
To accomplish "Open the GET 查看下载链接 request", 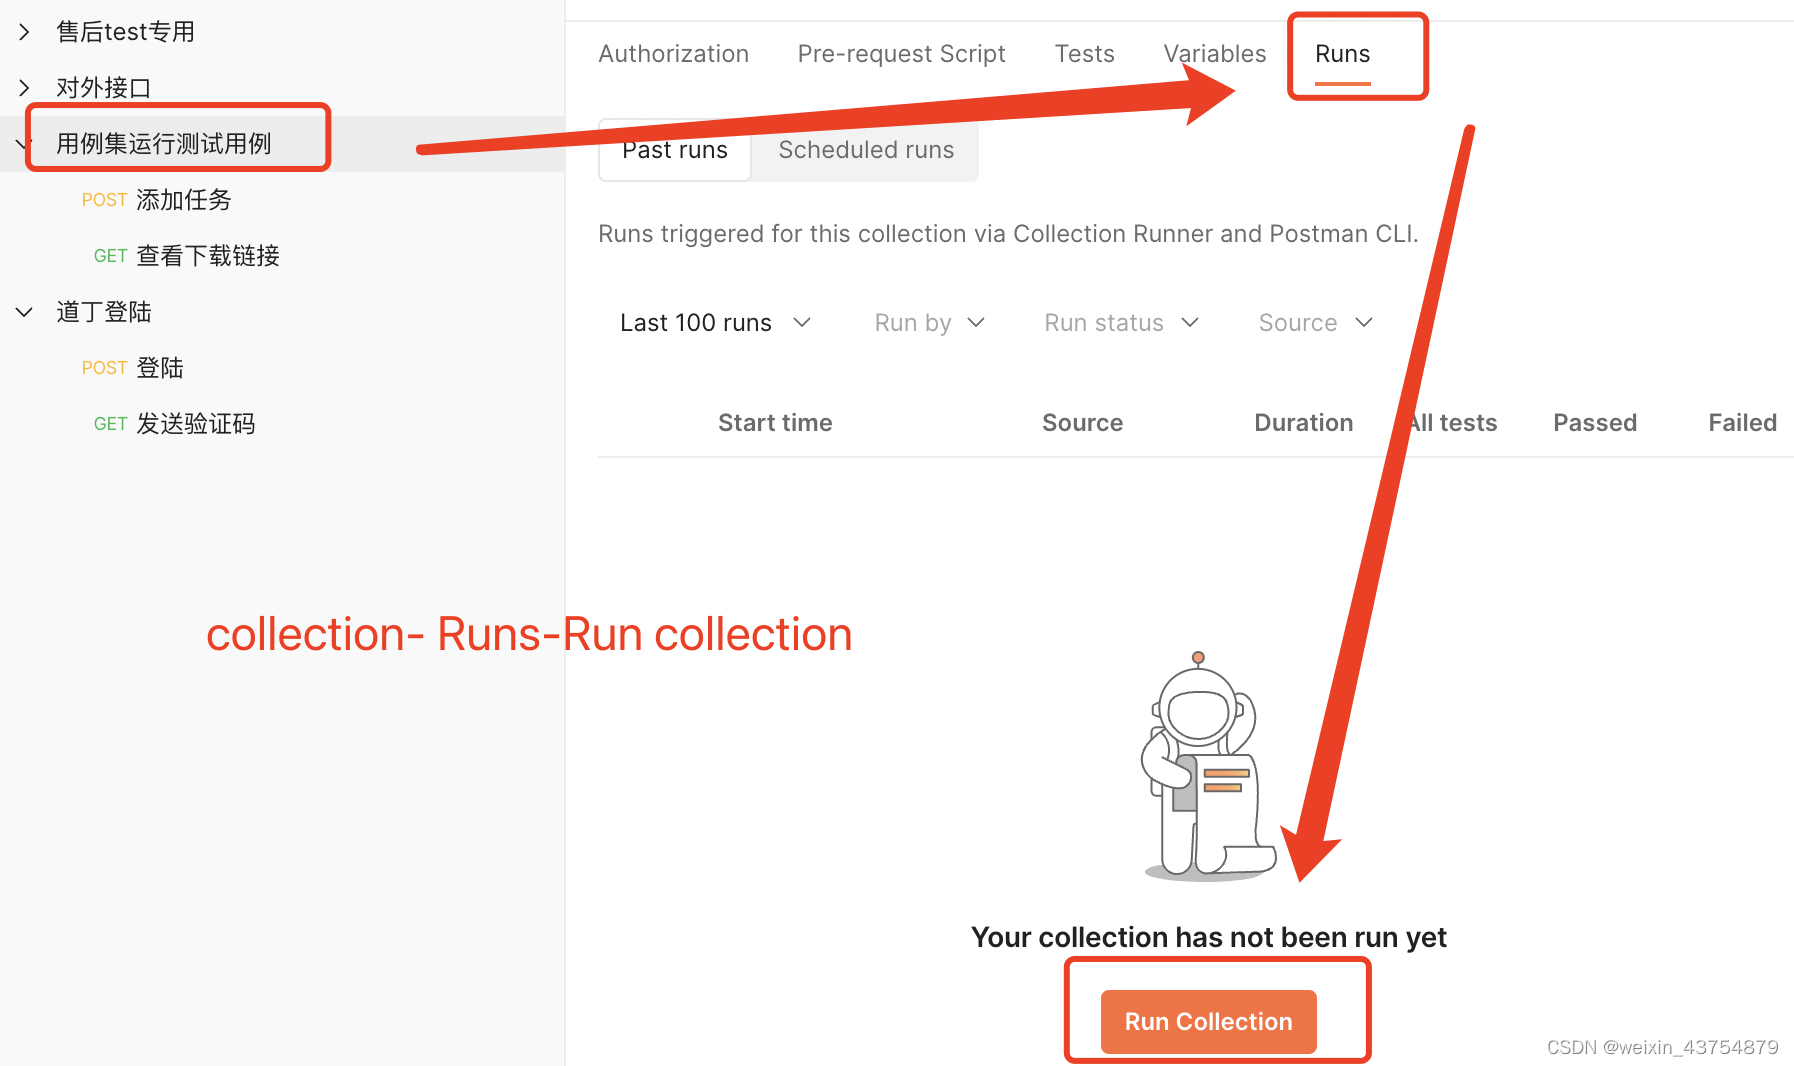I will coord(187,256).
